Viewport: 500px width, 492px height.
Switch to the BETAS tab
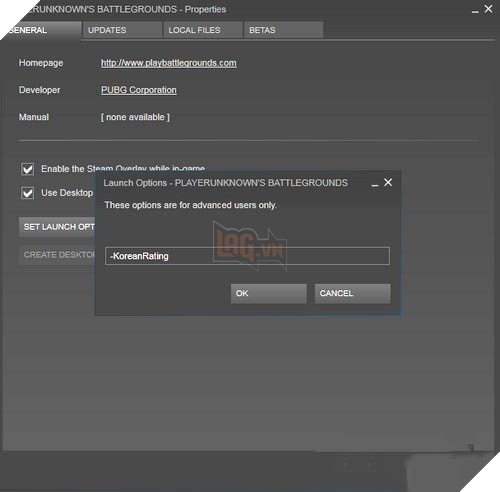click(x=283, y=30)
